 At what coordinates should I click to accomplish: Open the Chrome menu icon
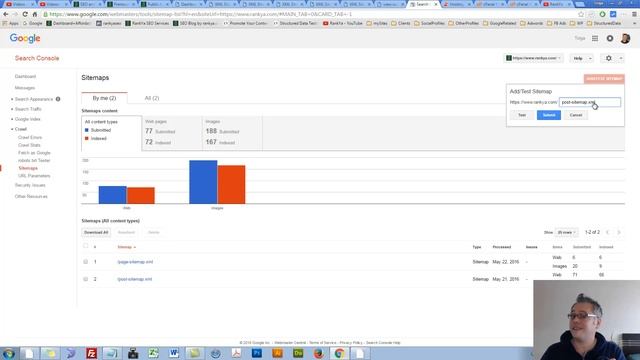[634, 14]
